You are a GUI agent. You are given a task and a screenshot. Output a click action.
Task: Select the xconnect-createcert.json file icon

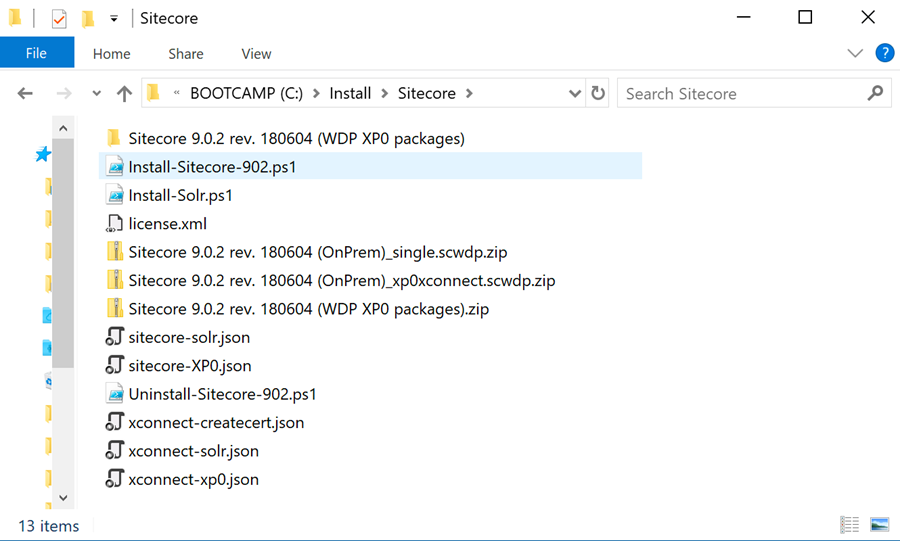115,422
